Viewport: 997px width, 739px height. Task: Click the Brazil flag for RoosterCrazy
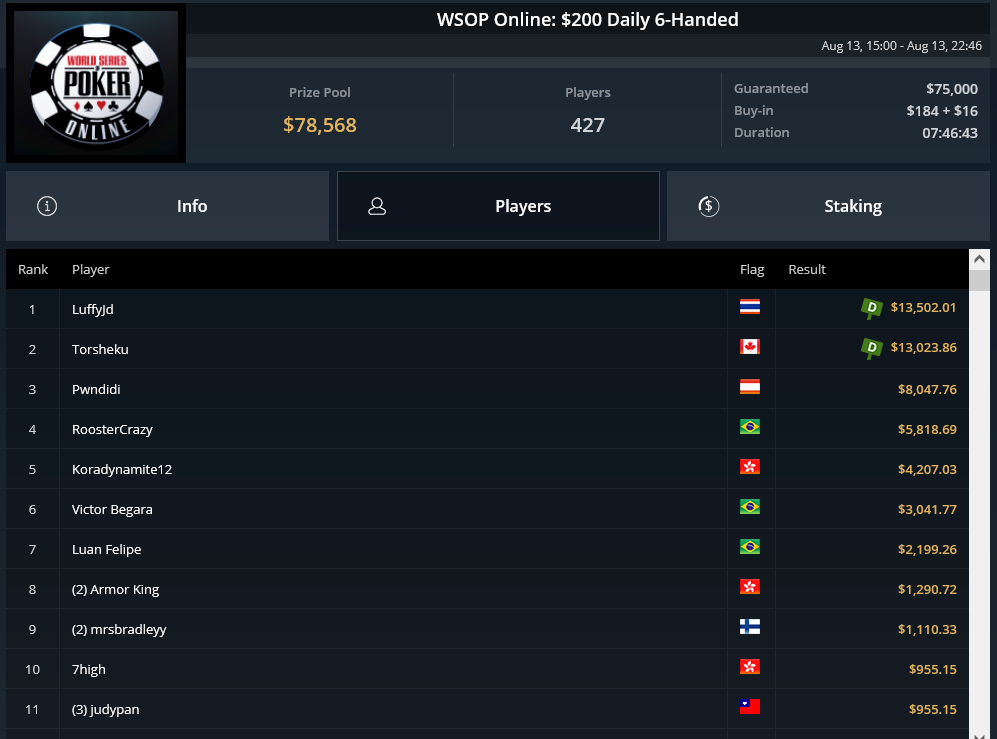750,427
